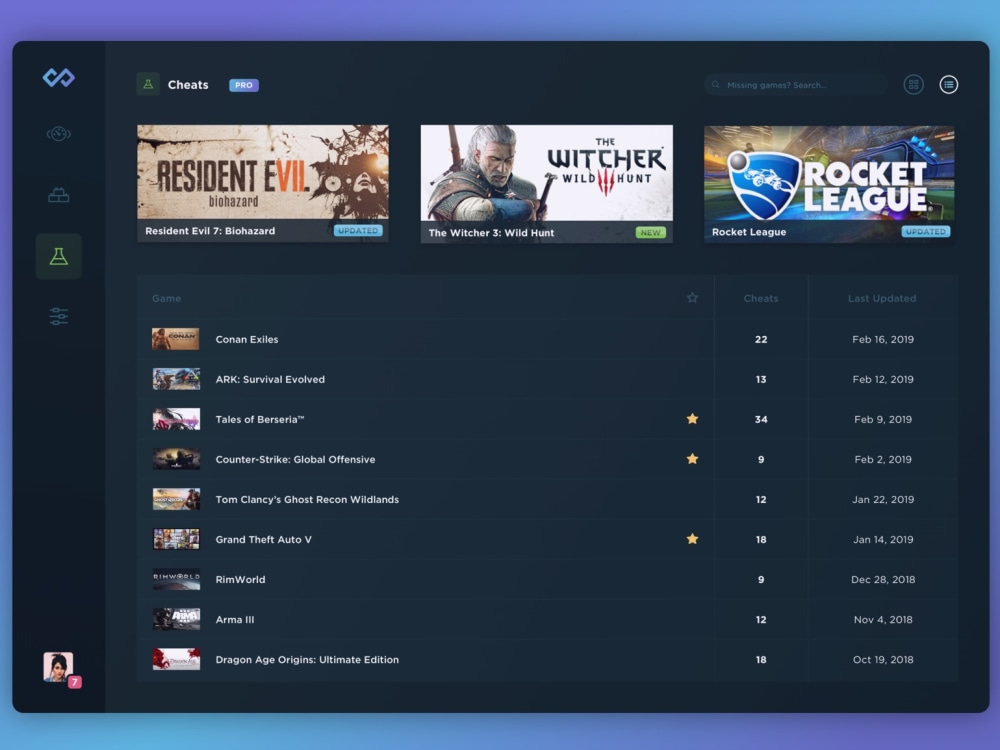Viewport: 1000px width, 750px height.
Task: Open ARK: Survival Evolved game name
Action: click(270, 379)
